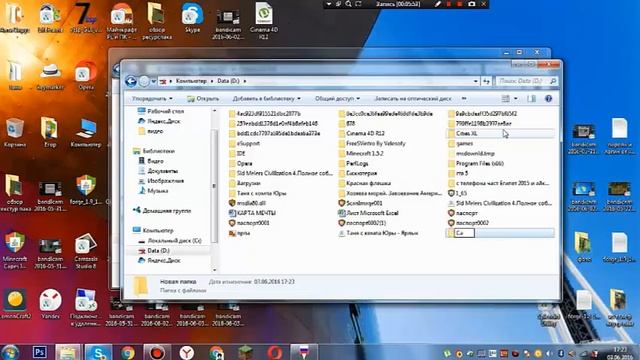Viewport: 640px width, 360px height.
Task: Select the Бухгалтерия folder
Action: [x=358, y=173]
